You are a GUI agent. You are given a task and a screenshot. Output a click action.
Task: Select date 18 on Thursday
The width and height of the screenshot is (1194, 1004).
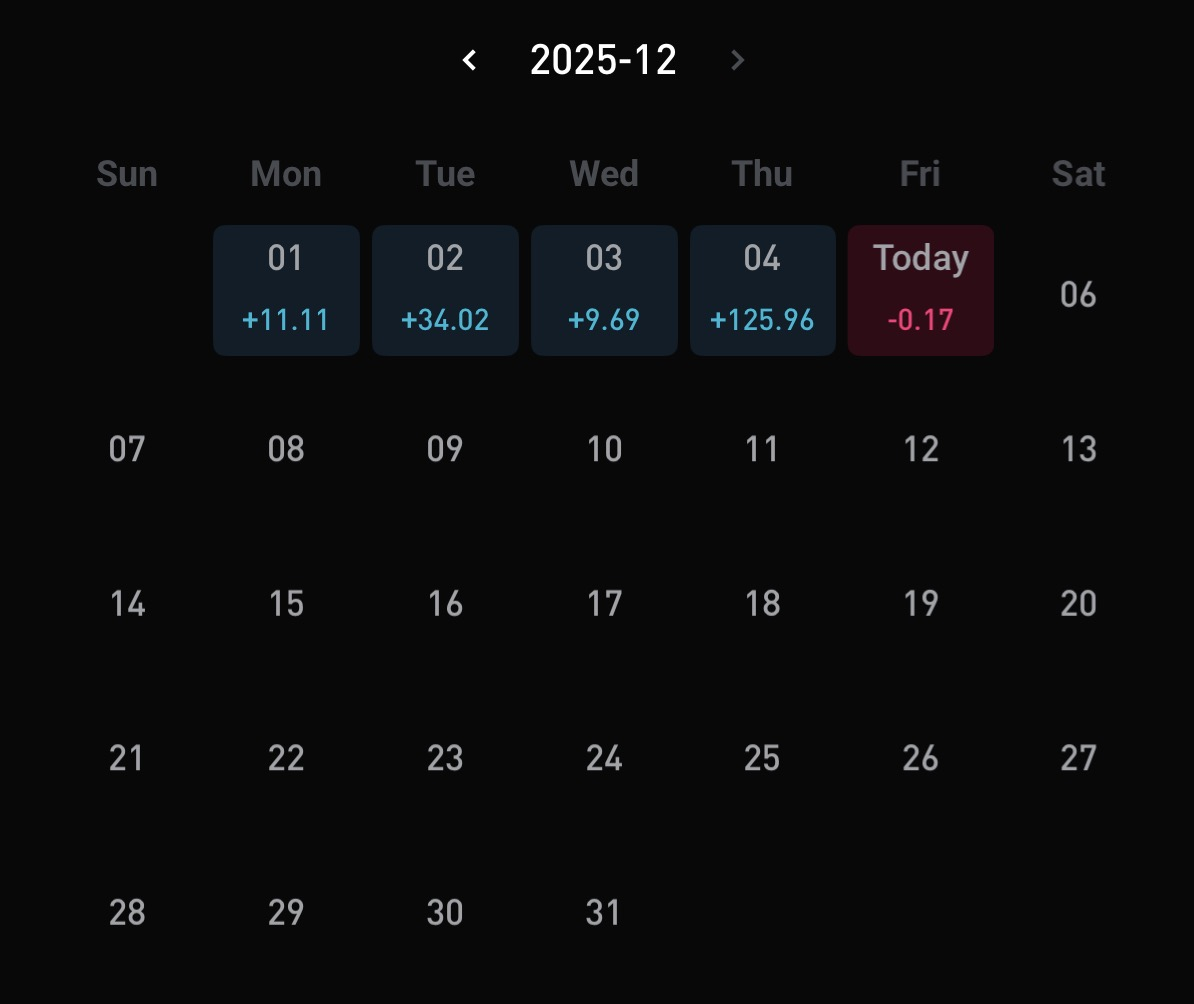point(762,604)
